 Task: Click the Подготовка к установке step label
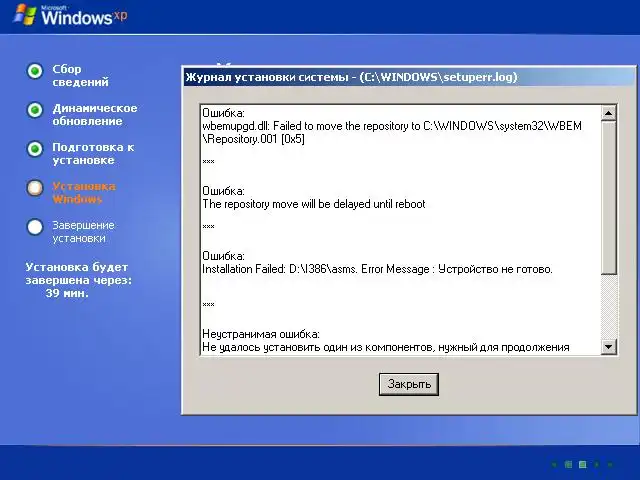click(x=93, y=153)
